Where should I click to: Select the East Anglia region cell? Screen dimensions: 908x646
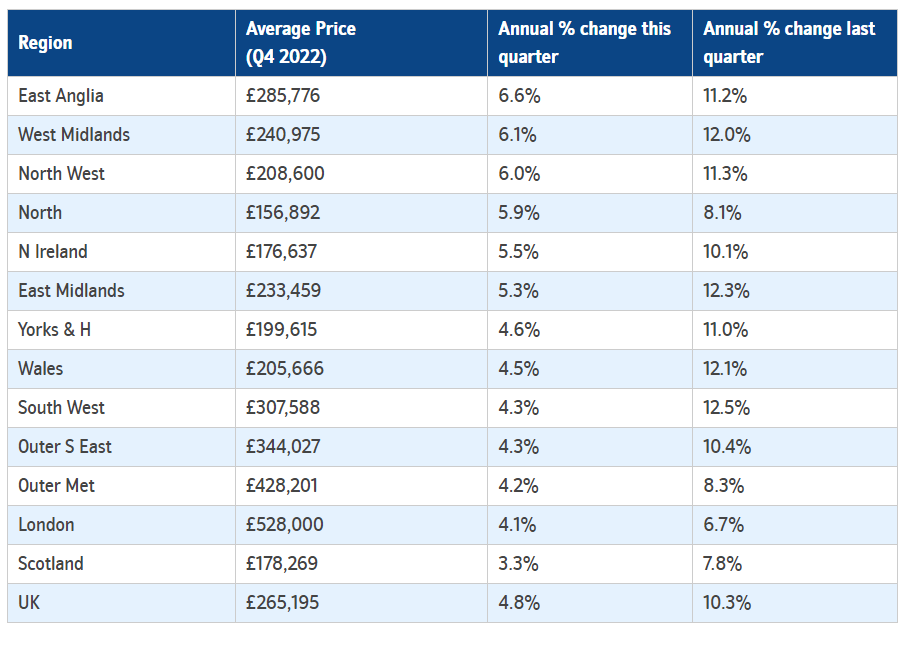(61, 96)
